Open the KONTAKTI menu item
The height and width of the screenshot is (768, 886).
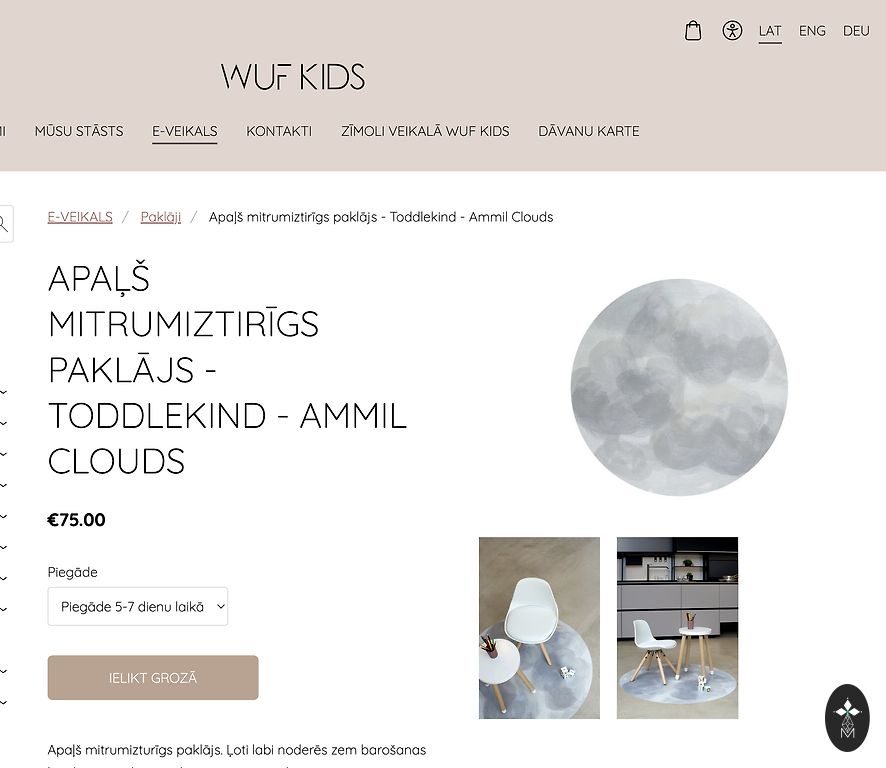point(279,131)
